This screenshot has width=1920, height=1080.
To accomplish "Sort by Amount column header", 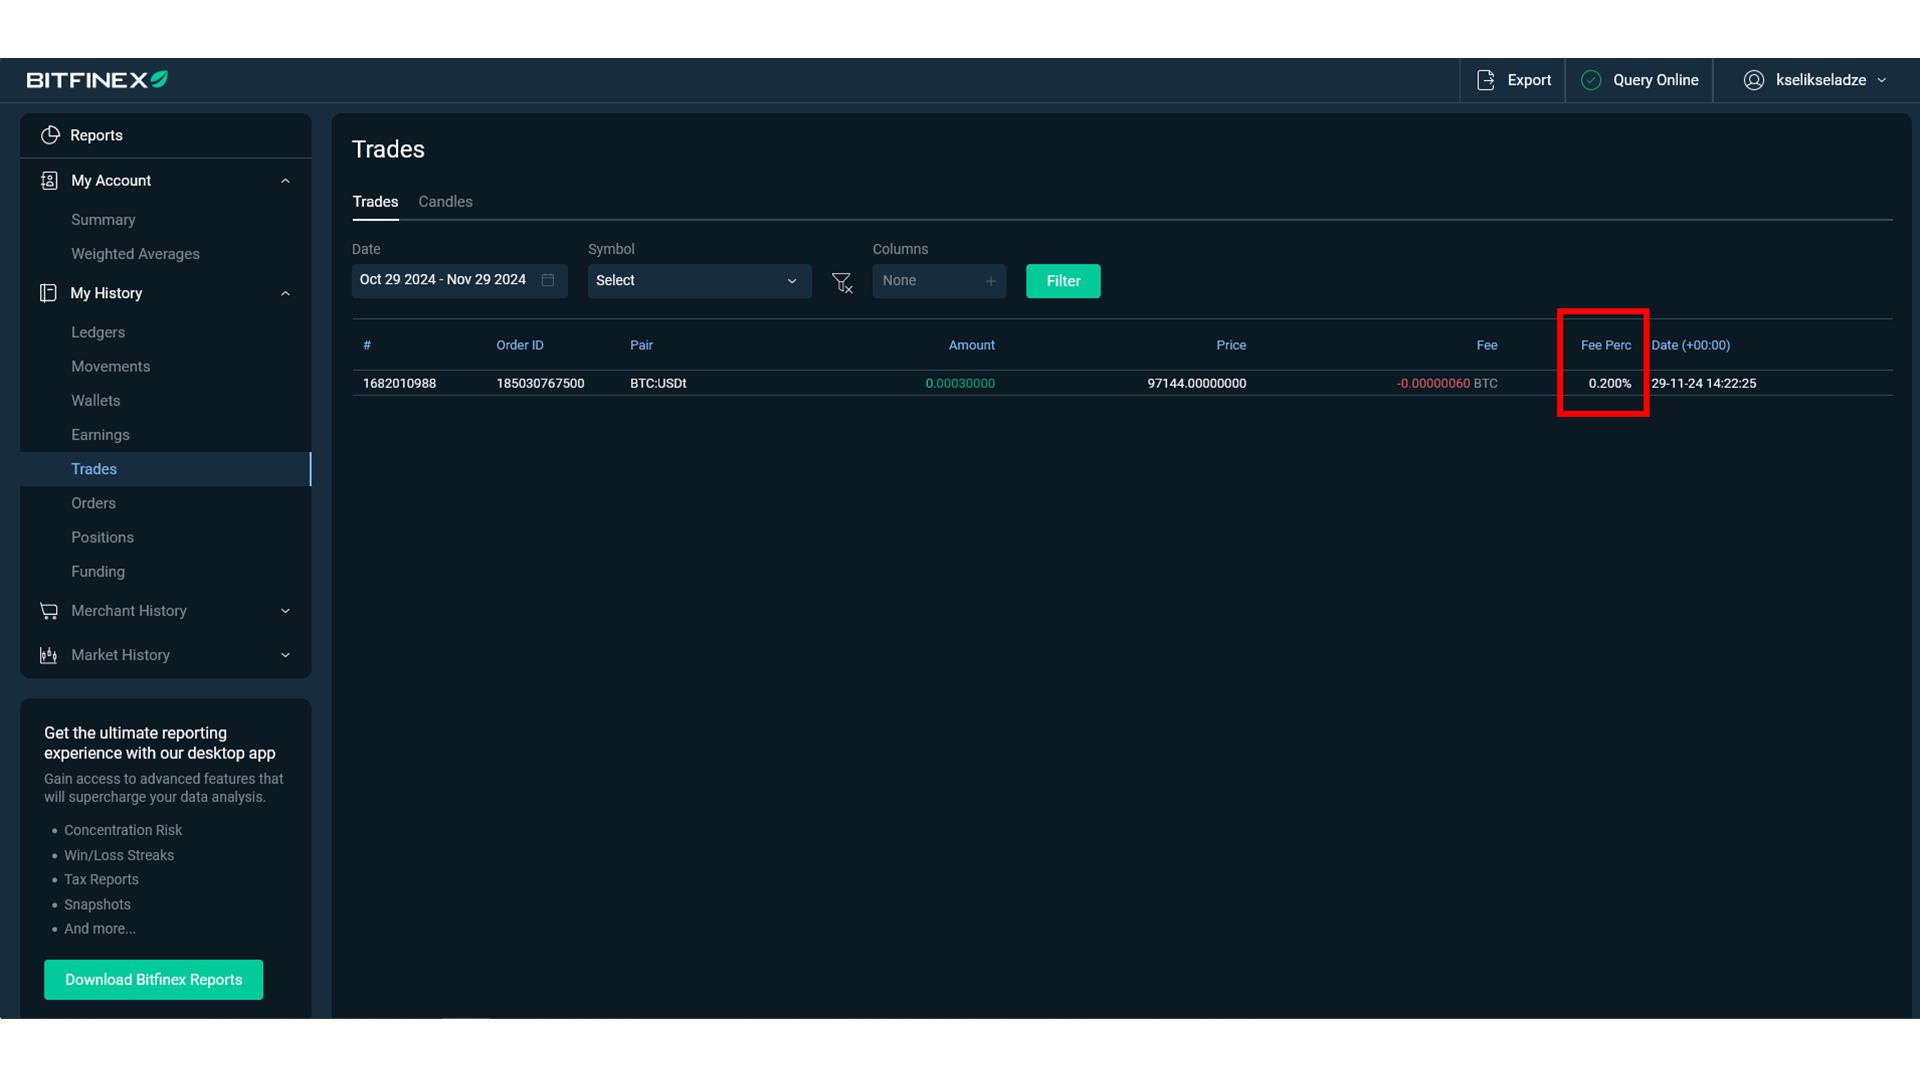I will point(971,345).
